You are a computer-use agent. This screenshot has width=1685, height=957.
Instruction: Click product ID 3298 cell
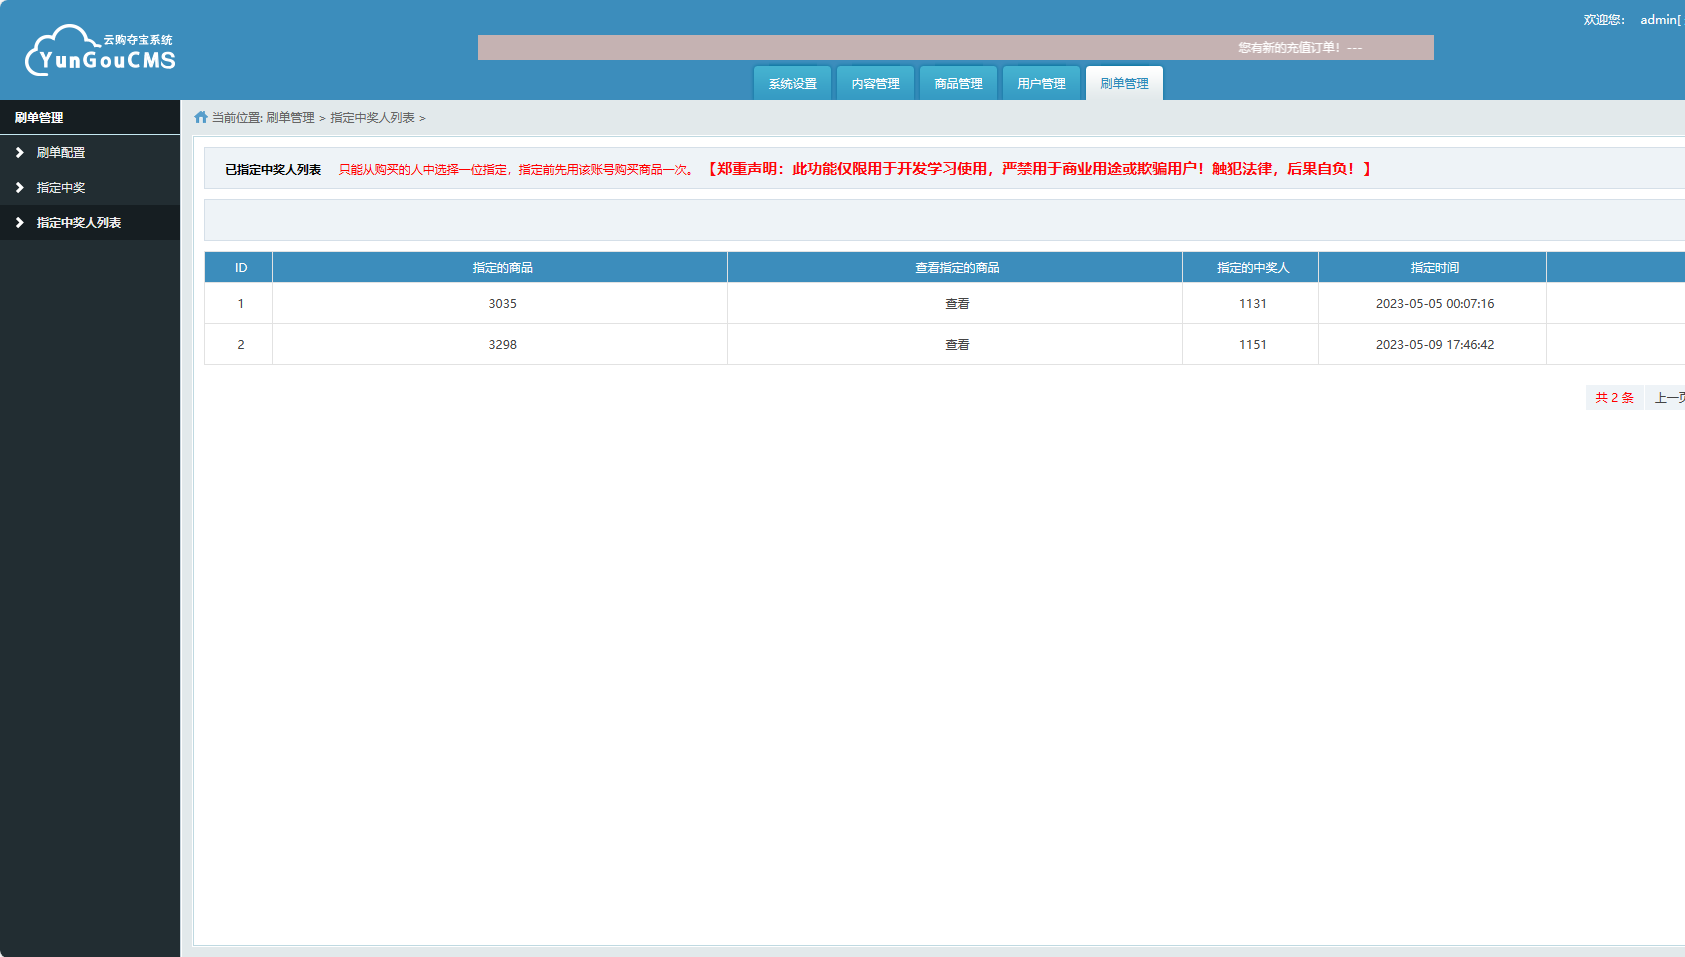pyautogui.click(x=502, y=345)
